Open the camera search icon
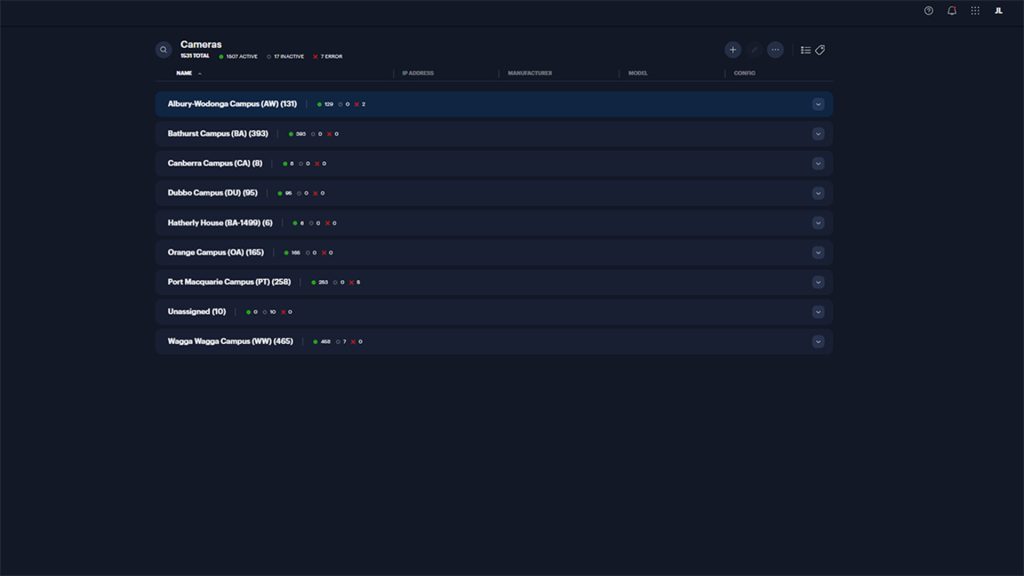 pos(163,50)
